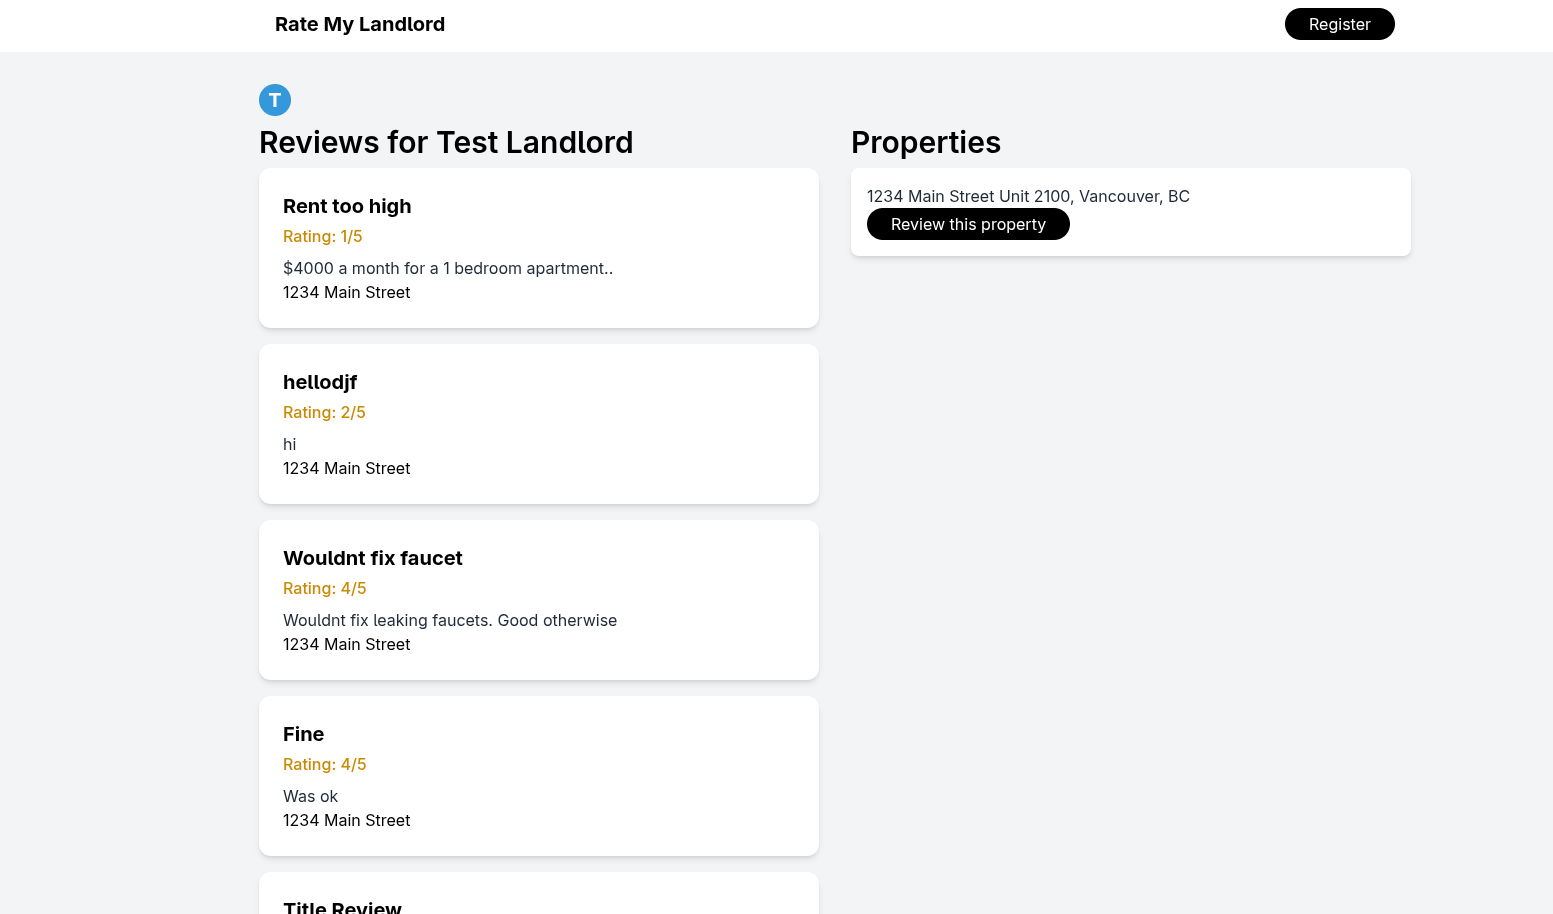The image size is (1553, 914).
Task: Click the 'Rating: 1/5' label
Action: click(323, 236)
